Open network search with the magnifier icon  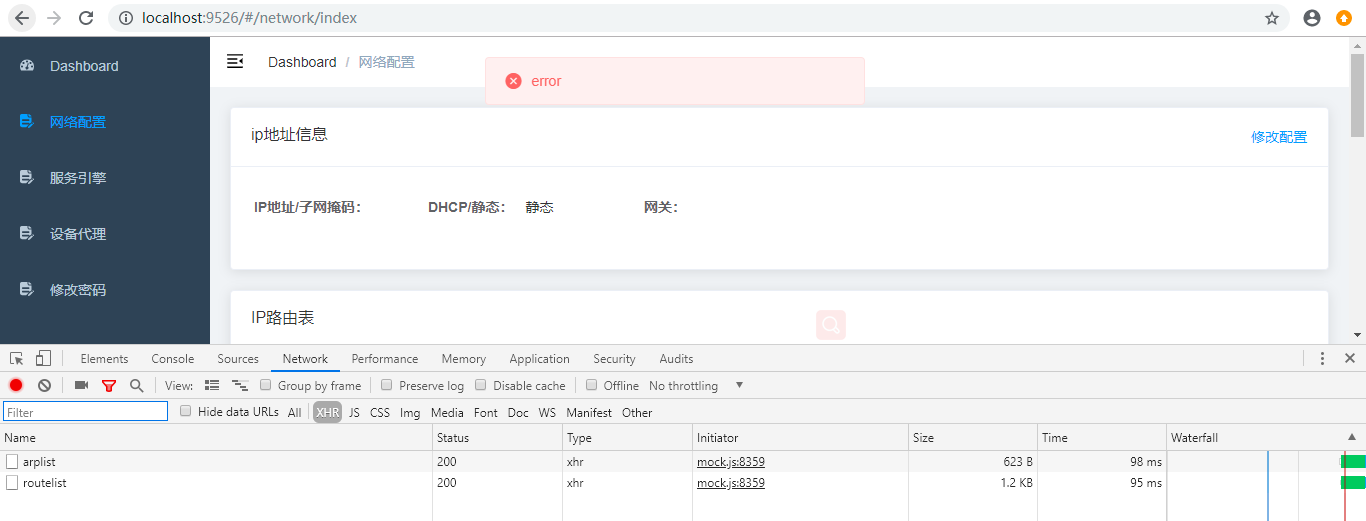click(x=136, y=385)
